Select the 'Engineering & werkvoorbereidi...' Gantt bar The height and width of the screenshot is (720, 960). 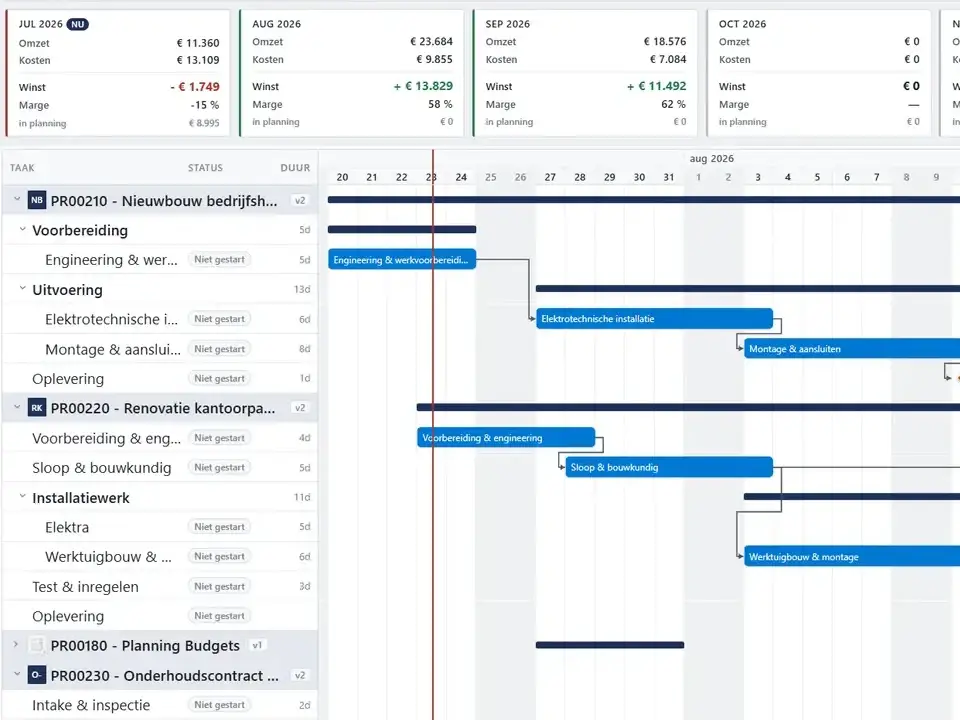[x=402, y=260]
